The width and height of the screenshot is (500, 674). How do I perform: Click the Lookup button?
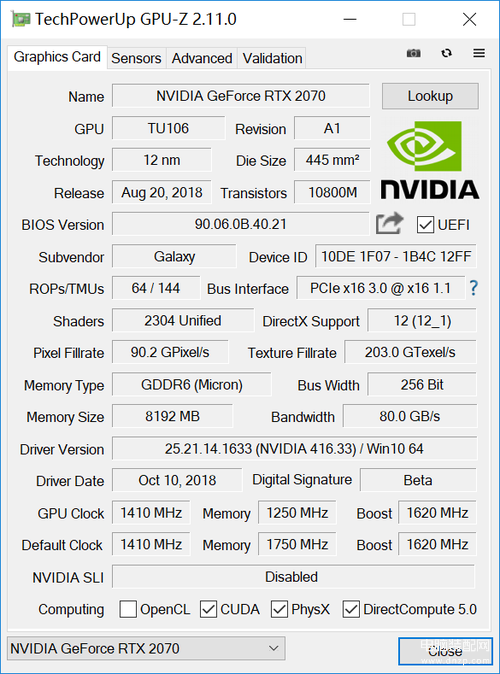point(430,96)
